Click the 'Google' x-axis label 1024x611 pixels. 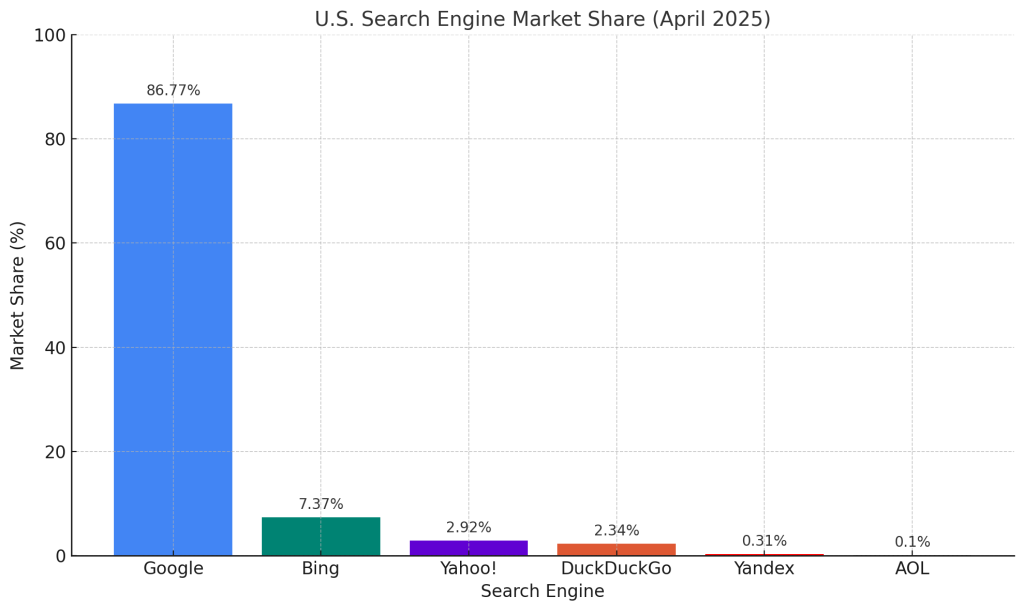pyautogui.click(x=173, y=569)
